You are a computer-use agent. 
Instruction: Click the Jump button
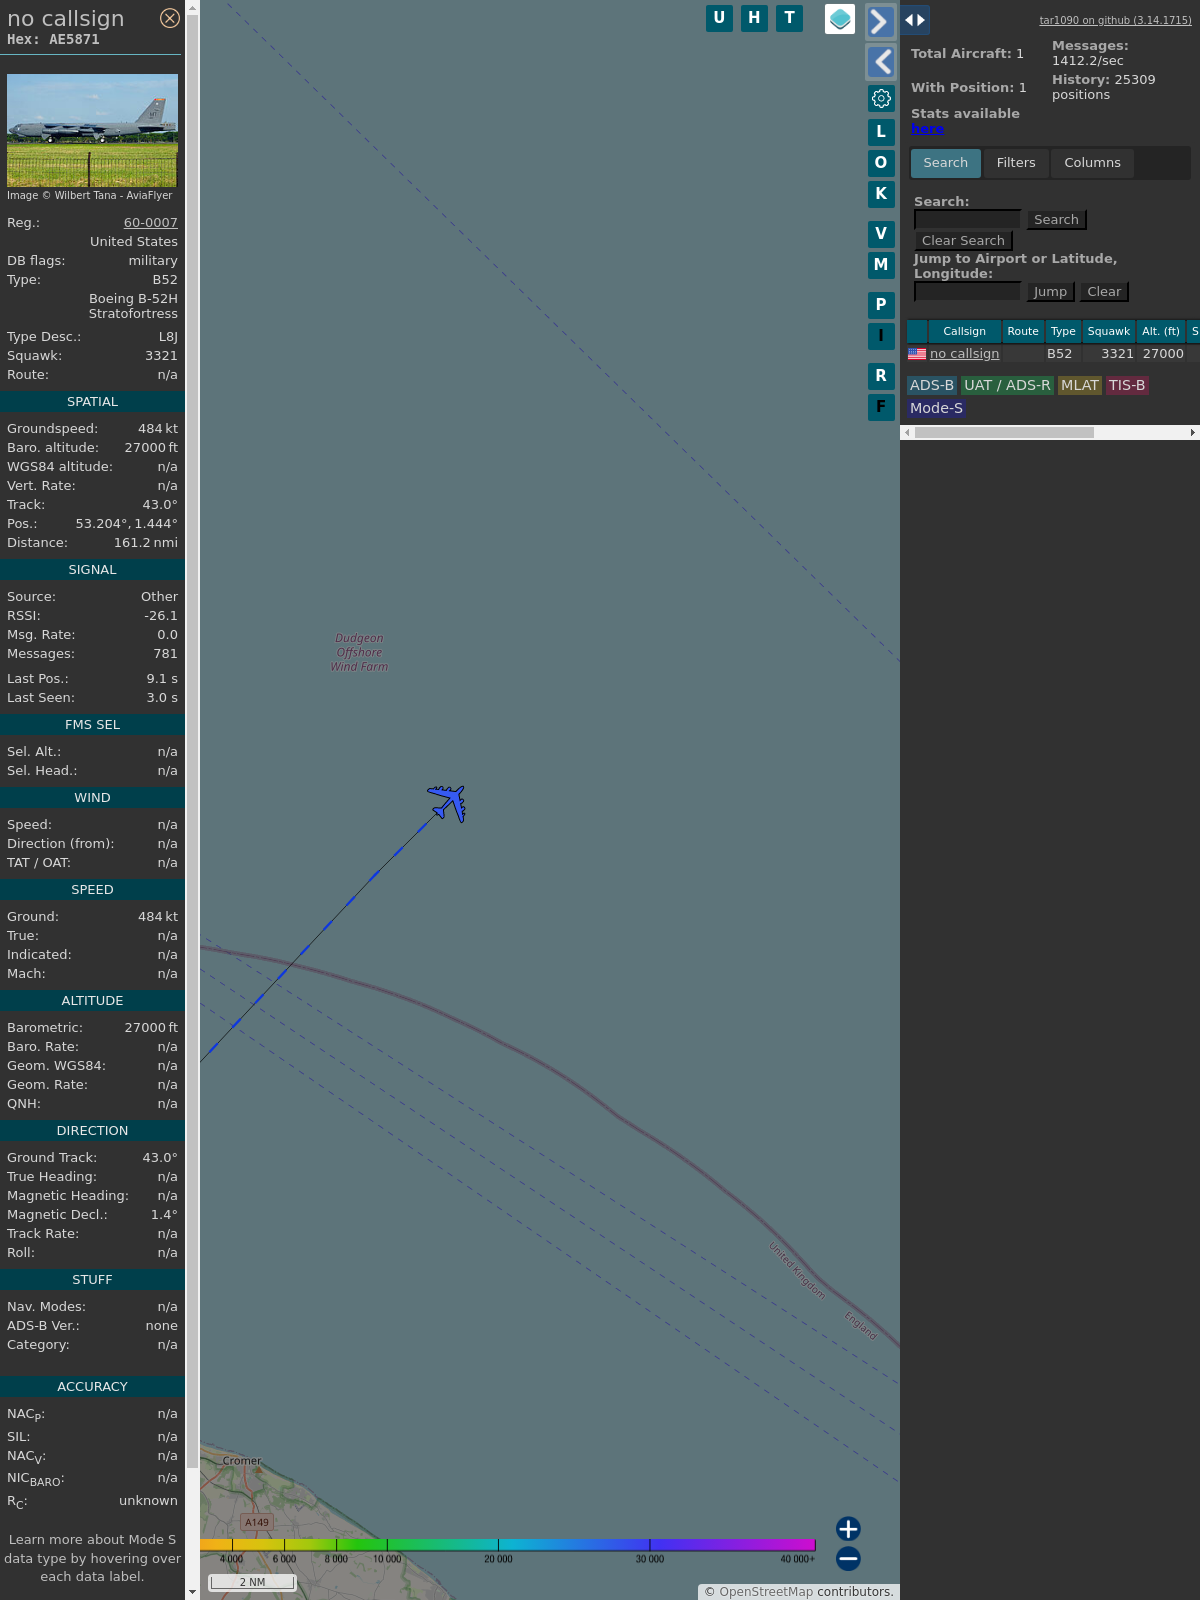[1050, 292]
